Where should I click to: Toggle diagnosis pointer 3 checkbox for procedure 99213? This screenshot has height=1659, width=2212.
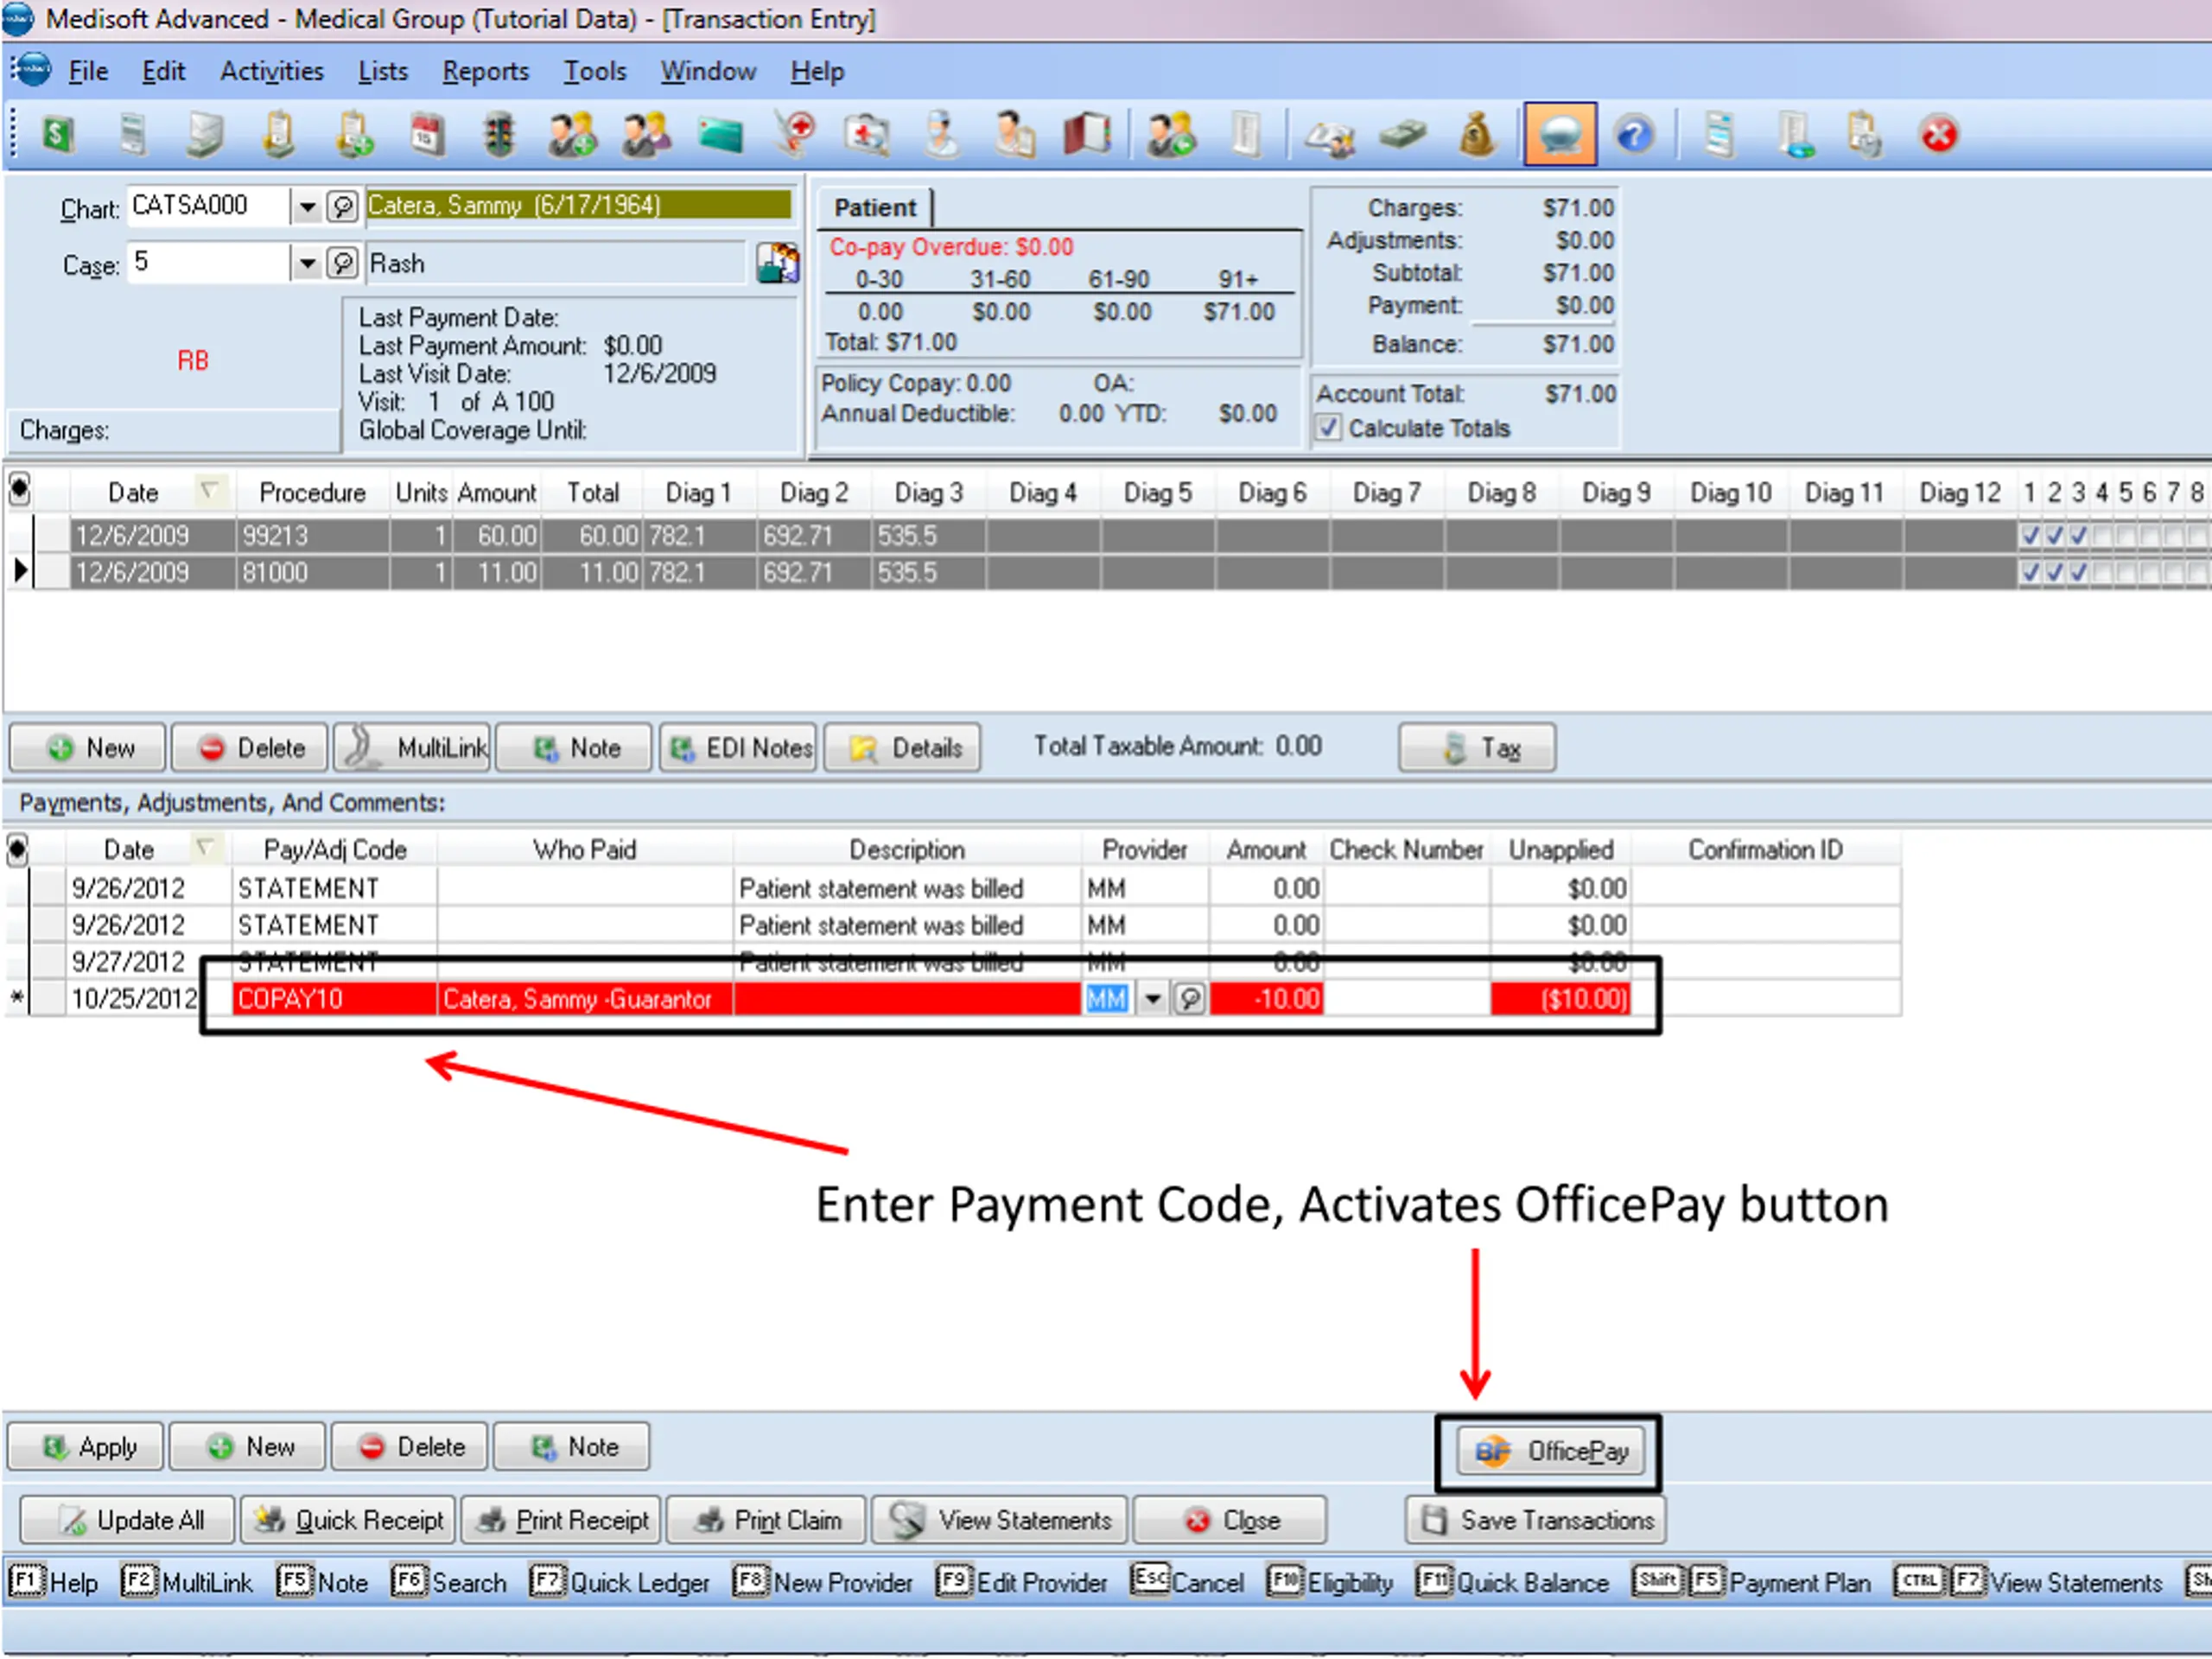2078,536
